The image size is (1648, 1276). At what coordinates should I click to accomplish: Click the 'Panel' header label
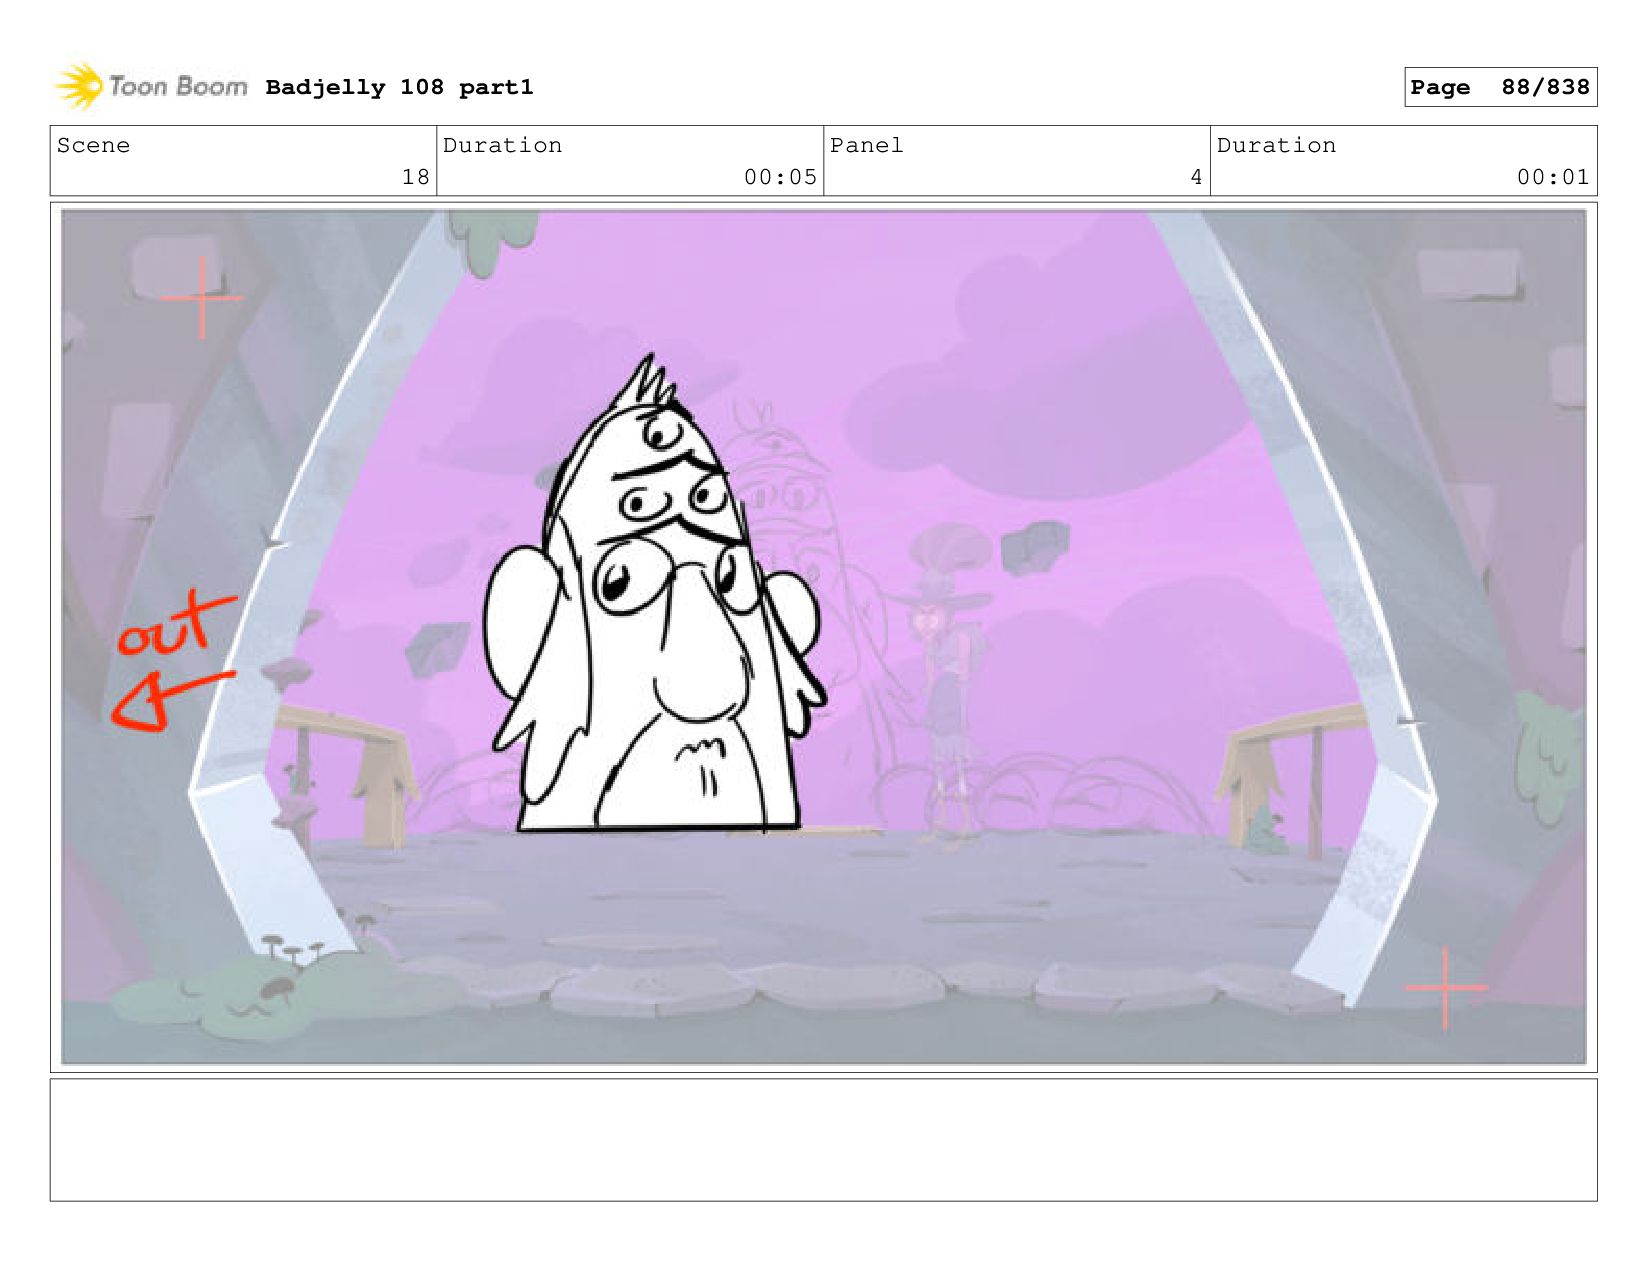pos(866,145)
